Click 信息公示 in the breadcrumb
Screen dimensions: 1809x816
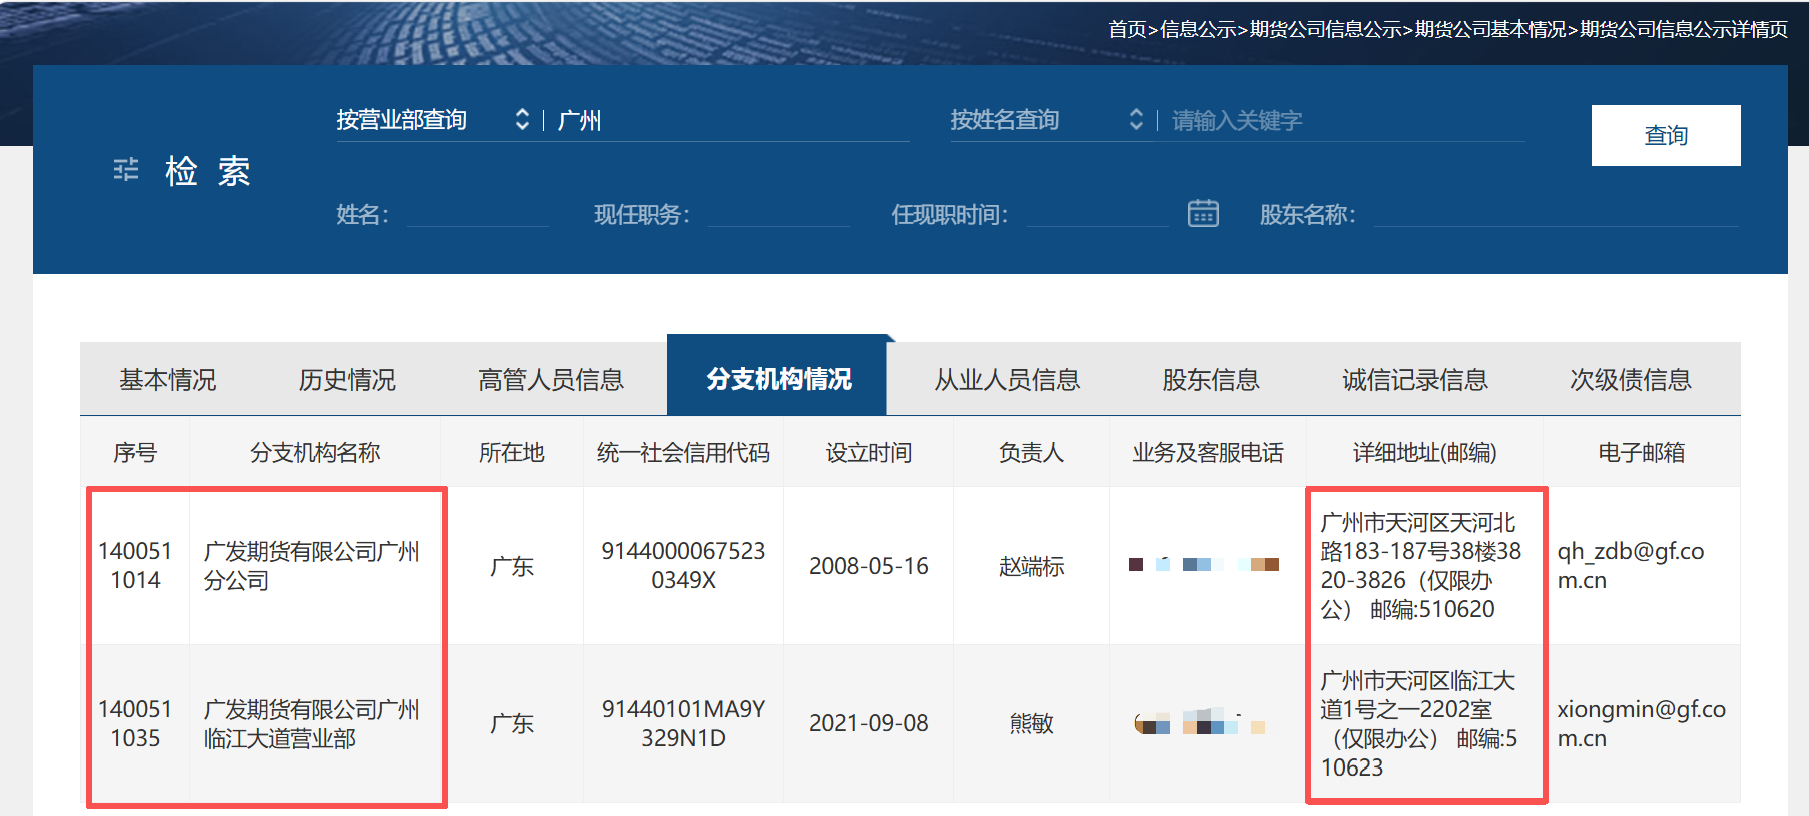point(1198,29)
